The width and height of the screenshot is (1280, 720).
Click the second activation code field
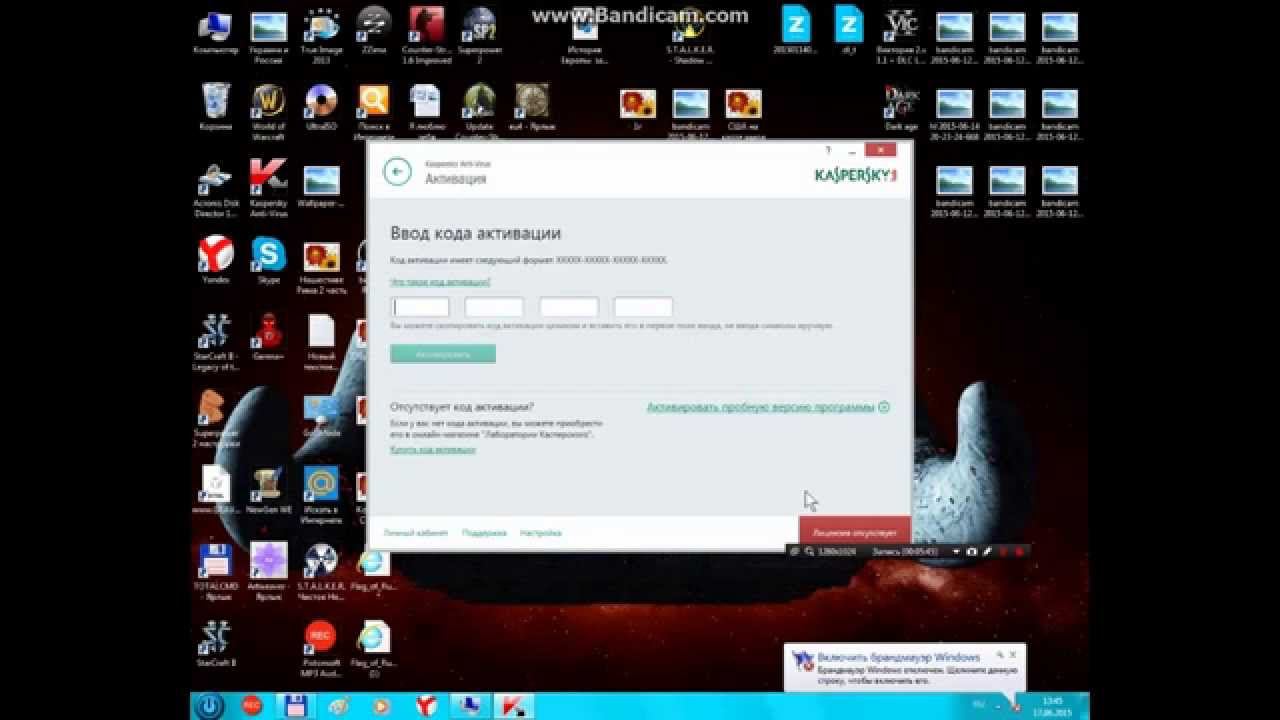point(494,307)
